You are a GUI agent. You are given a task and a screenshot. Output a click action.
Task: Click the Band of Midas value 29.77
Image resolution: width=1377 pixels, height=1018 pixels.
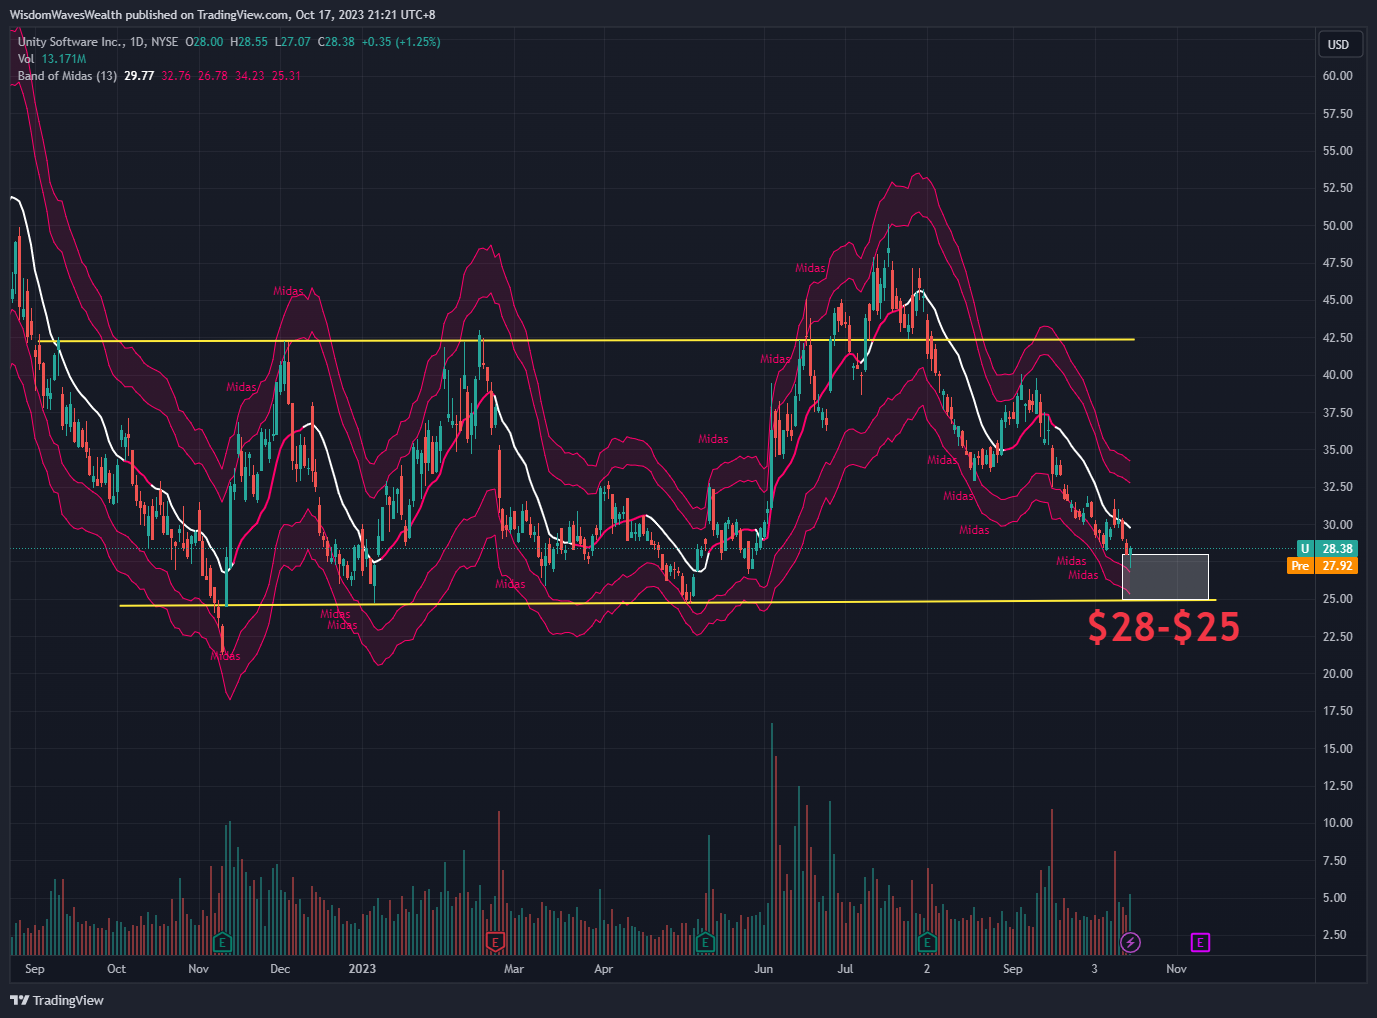point(139,76)
